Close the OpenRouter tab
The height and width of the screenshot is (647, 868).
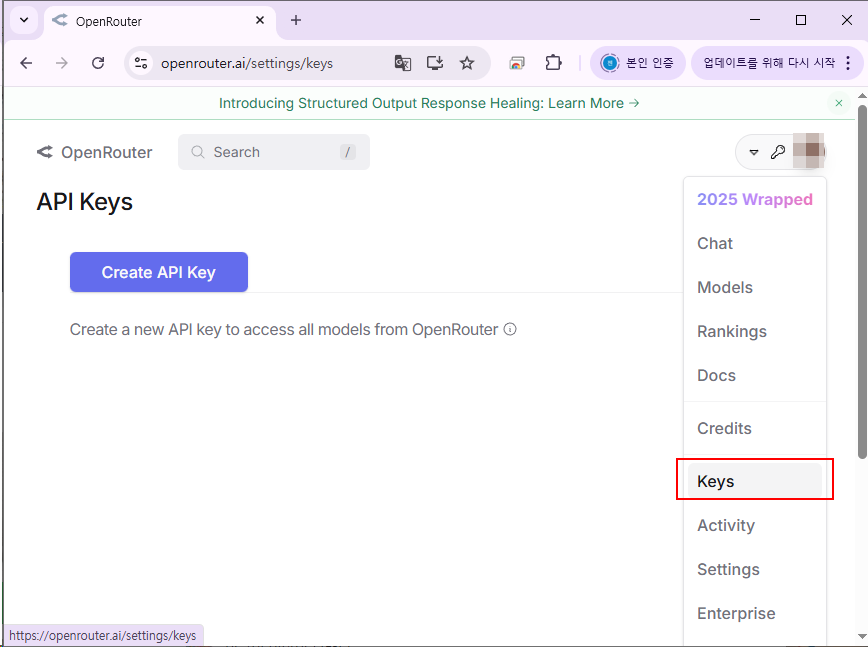(260, 20)
